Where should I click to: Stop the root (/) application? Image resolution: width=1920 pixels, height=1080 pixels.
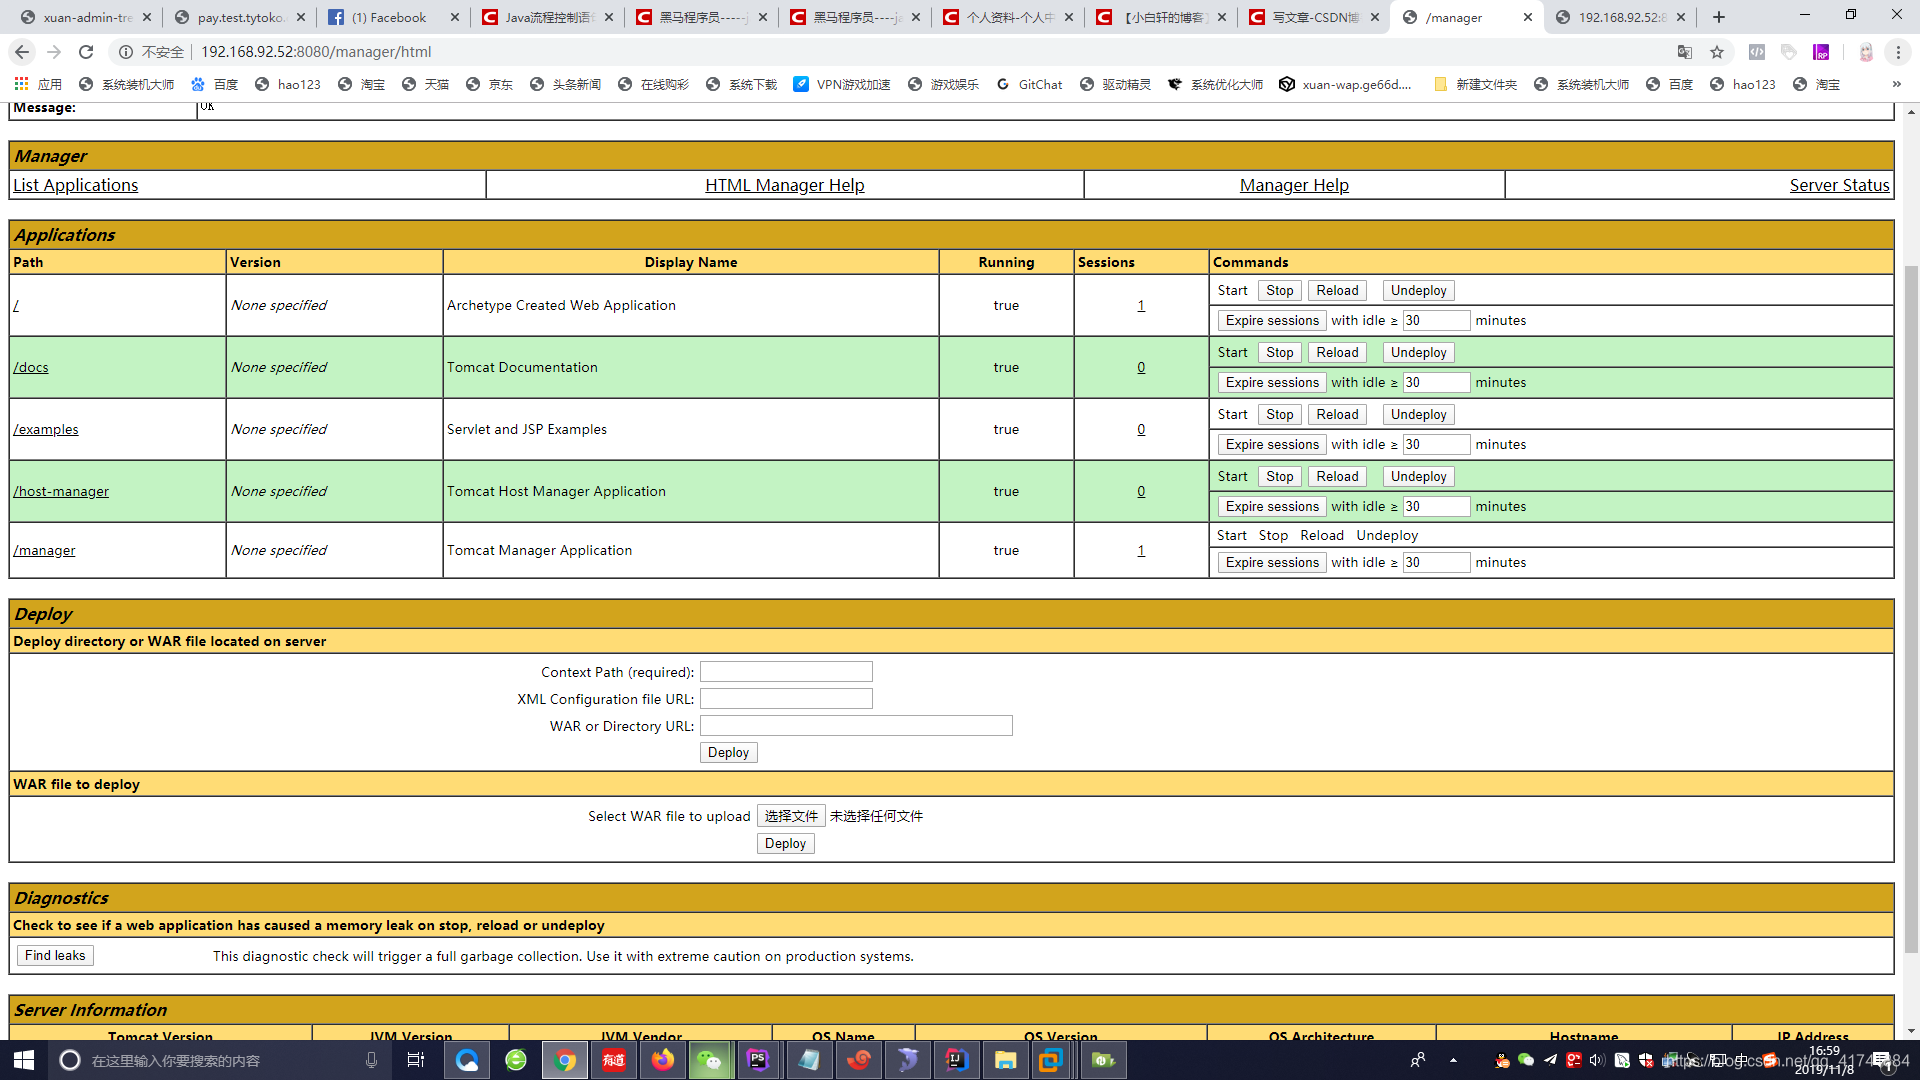point(1279,290)
